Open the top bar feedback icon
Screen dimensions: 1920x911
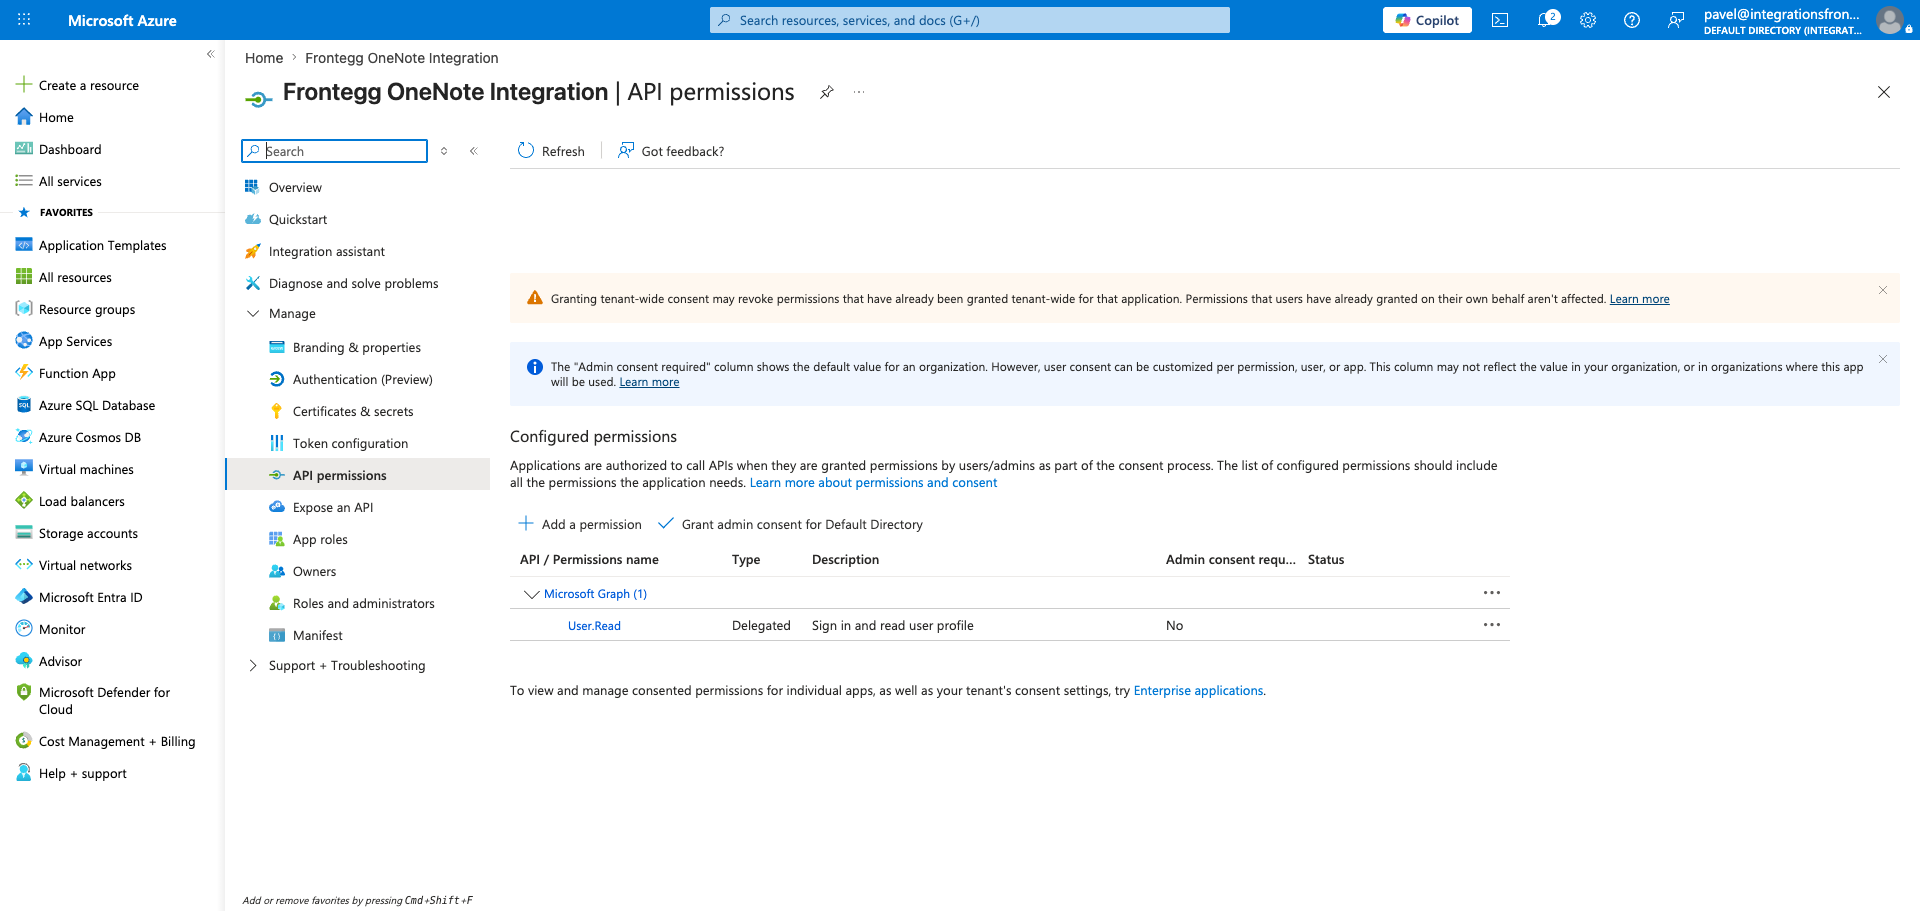(x=1676, y=20)
